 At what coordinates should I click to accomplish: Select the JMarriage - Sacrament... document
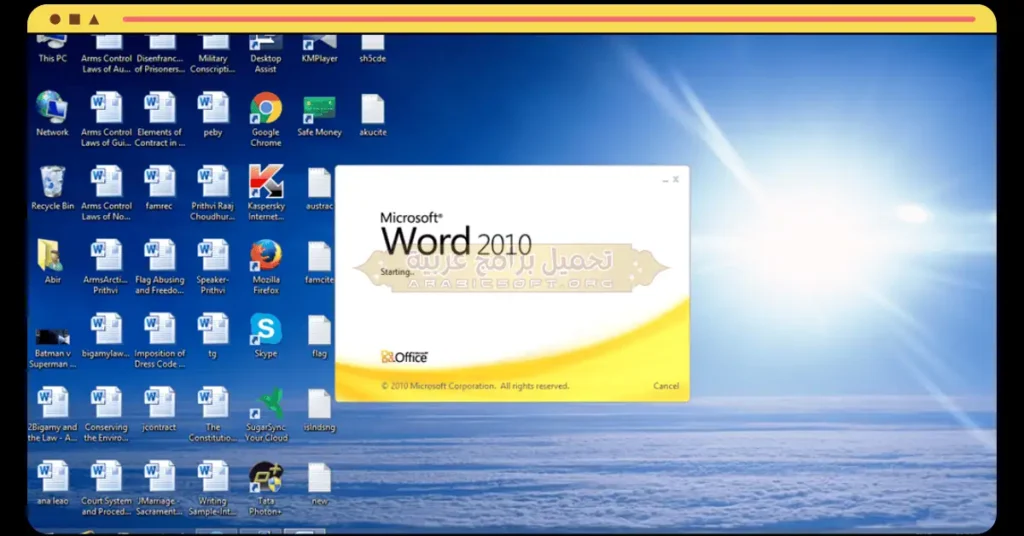tap(159, 477)
